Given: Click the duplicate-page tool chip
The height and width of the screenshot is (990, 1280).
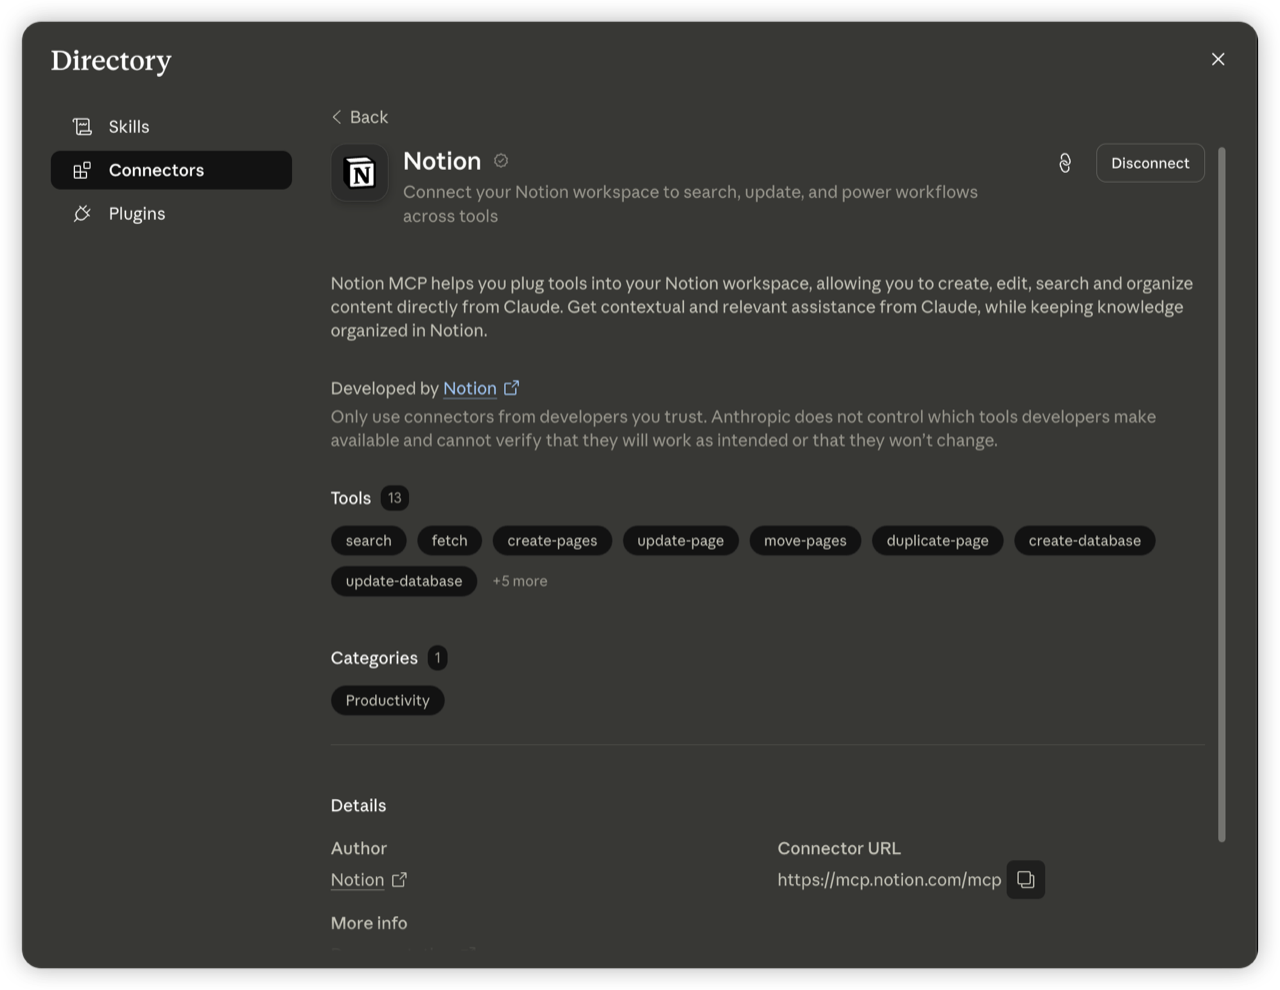Looking at the screenshot, I should [x=938, y=541].
